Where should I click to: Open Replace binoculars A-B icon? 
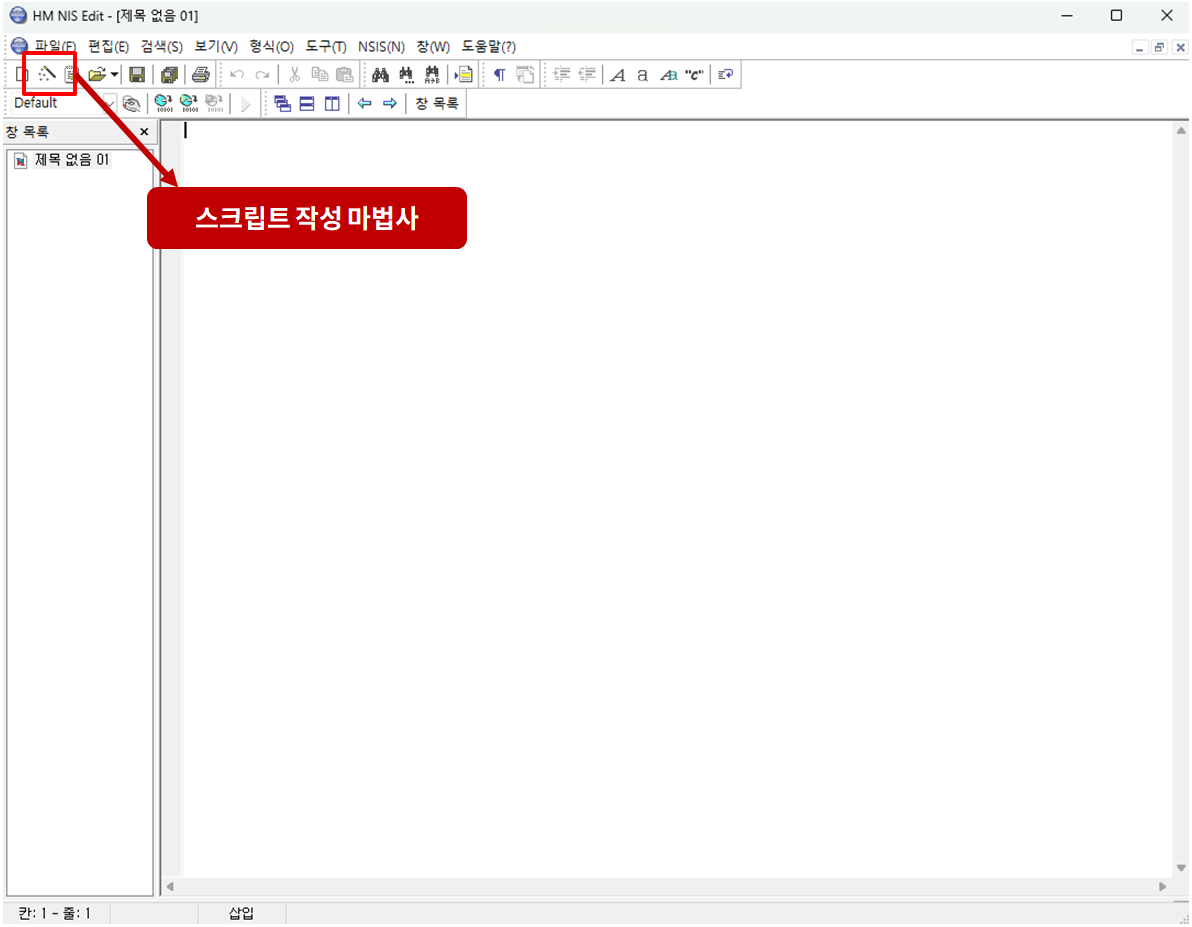(x=432, y=75)
